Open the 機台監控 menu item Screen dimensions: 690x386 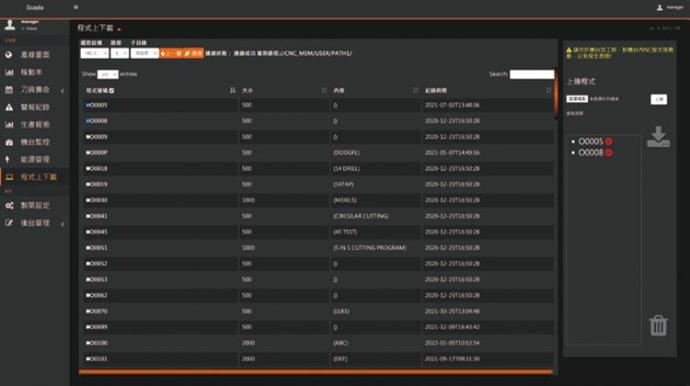[x=35, y=142]
